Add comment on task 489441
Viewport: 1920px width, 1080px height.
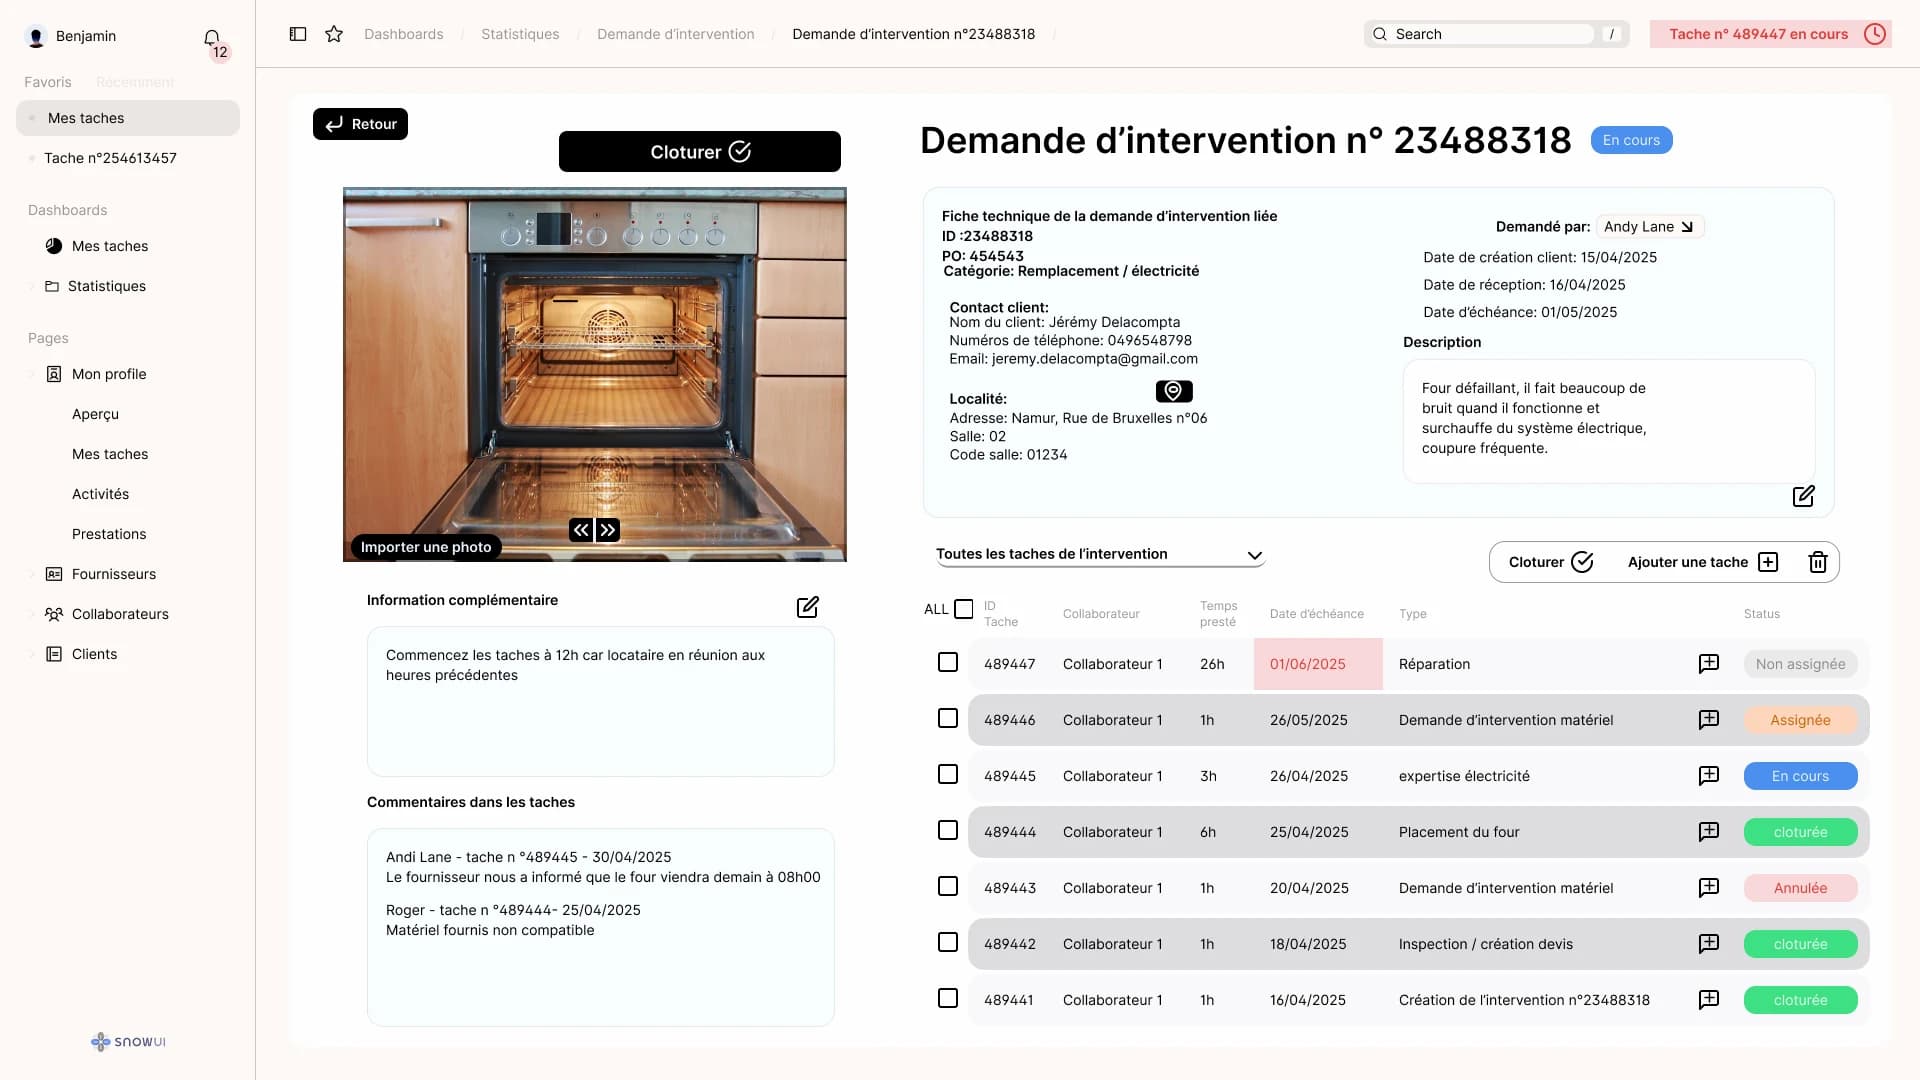1709,1000
